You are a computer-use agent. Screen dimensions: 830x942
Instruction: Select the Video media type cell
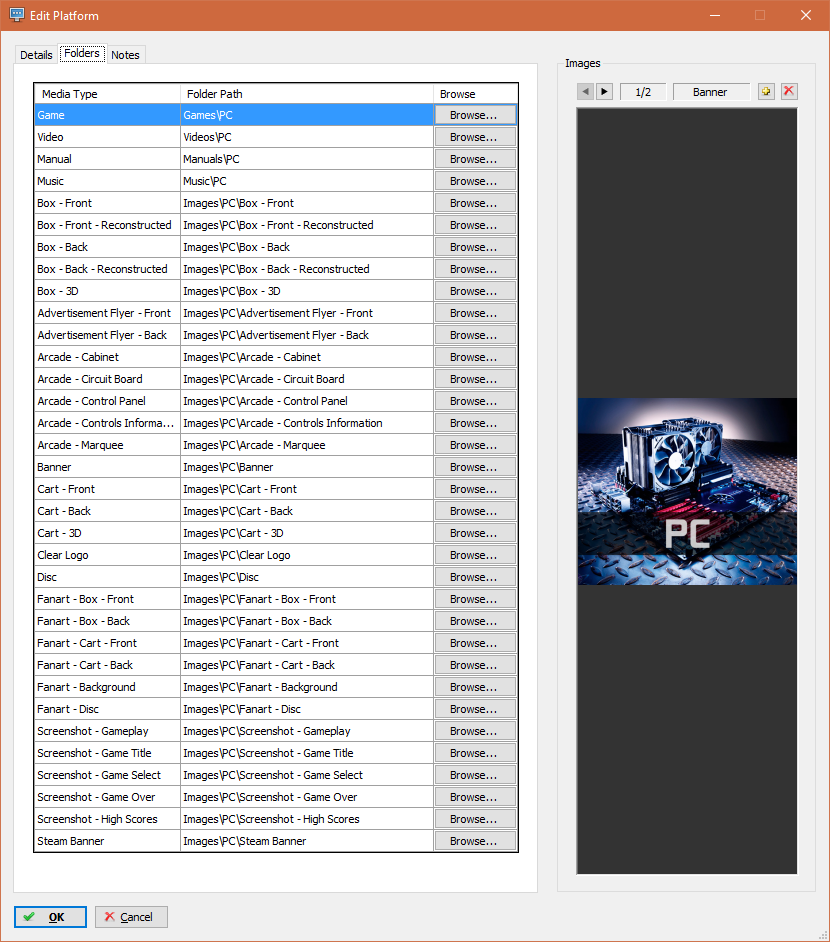(107, 137)
